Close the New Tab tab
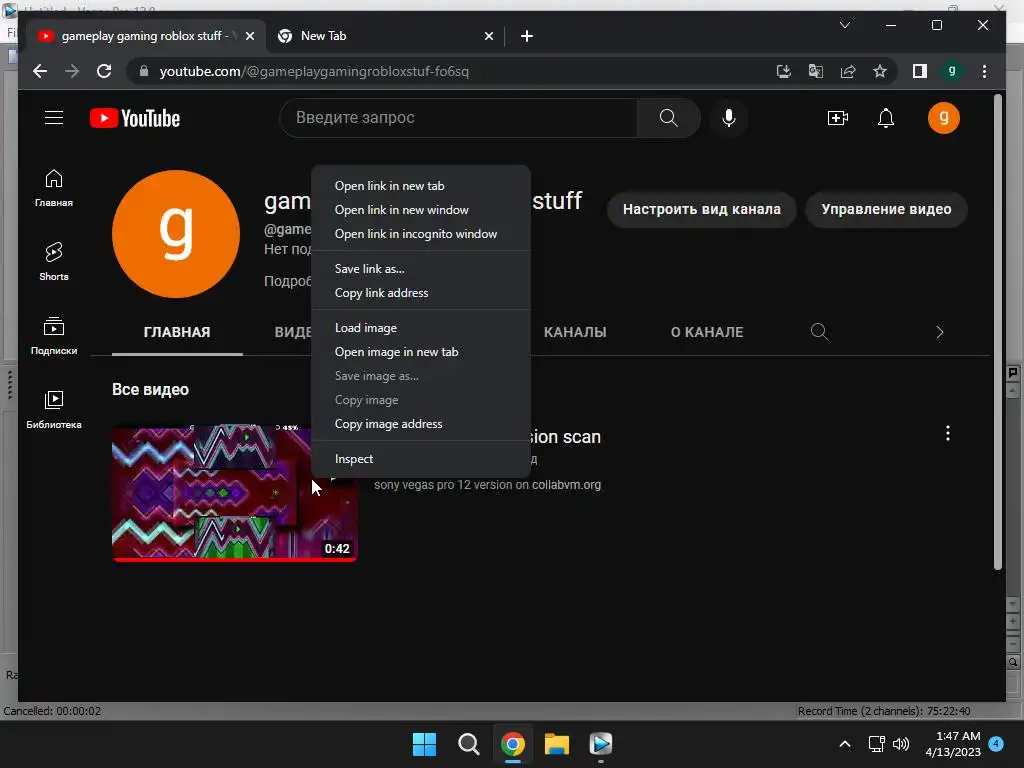Viewport: 1024px width, 768px height. [x=488, y=36]
